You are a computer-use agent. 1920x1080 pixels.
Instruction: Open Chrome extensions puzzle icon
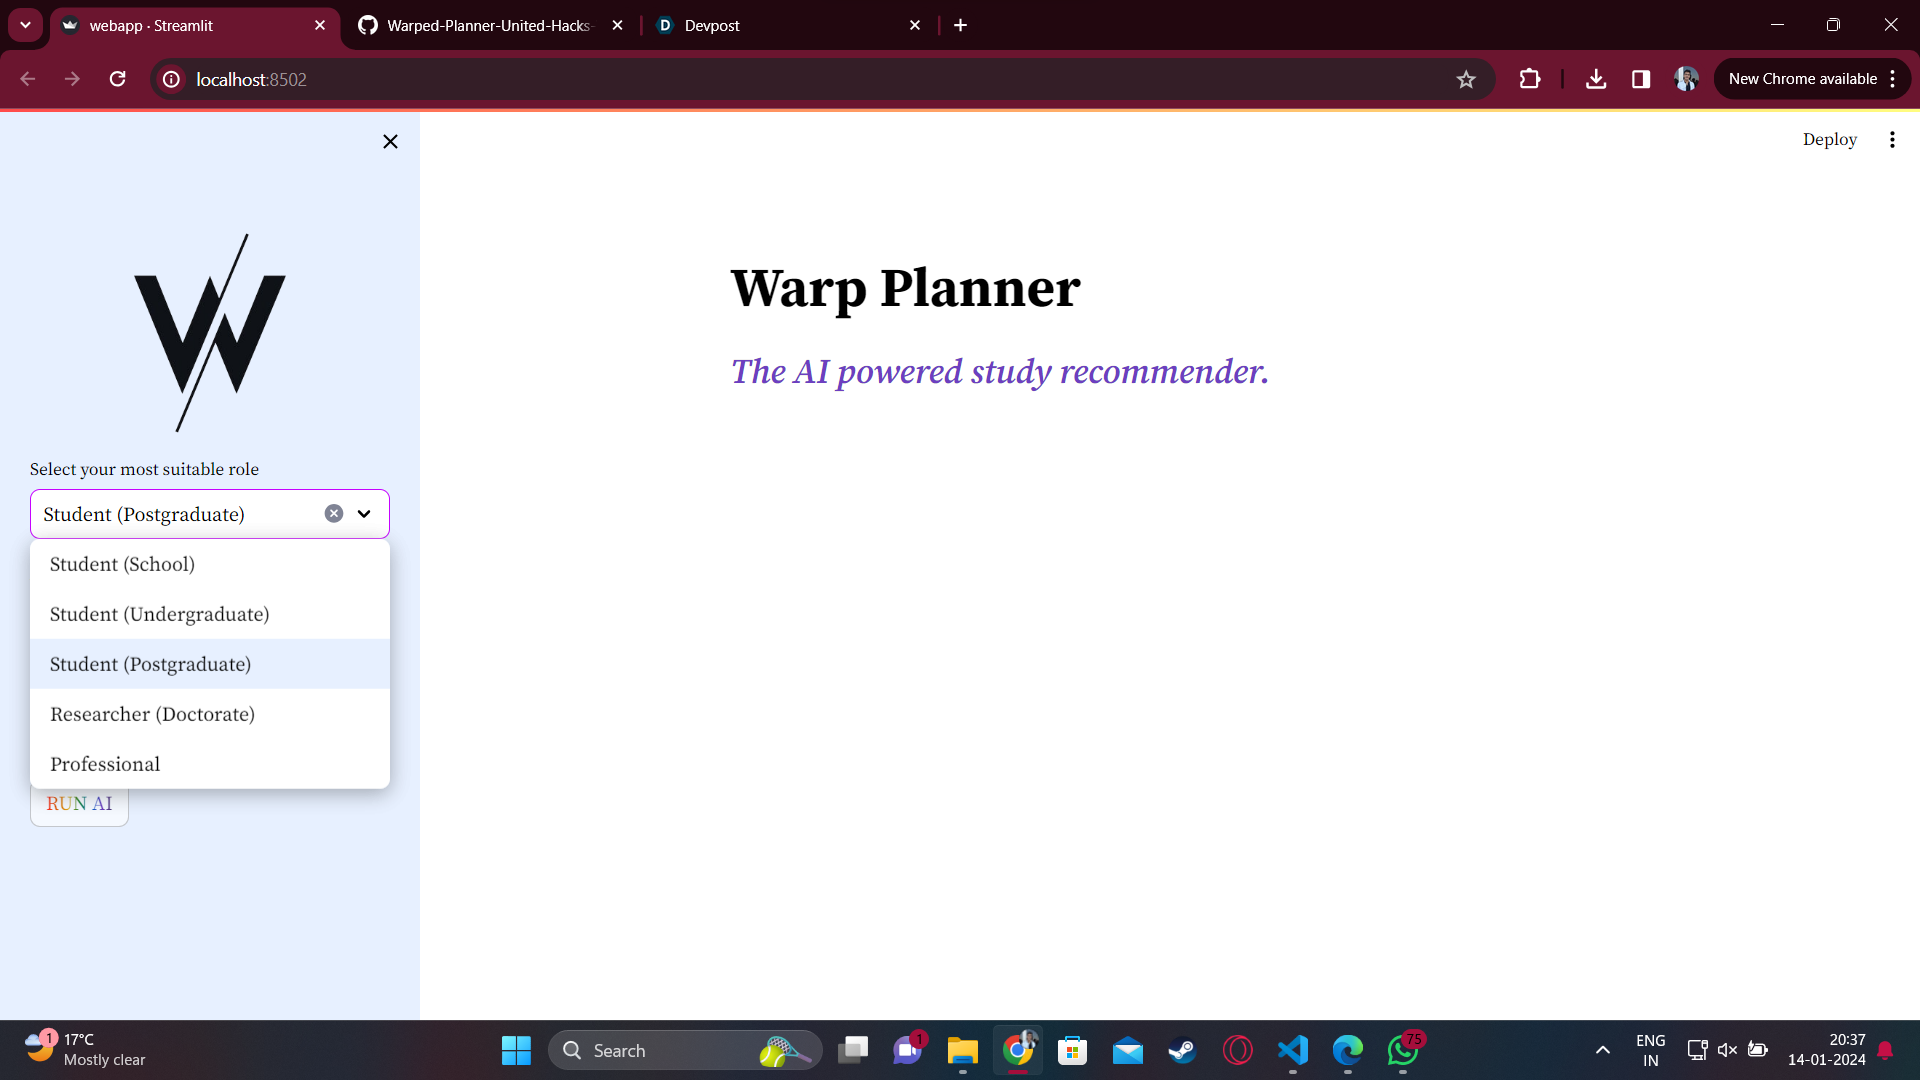tap(1530, 79)
